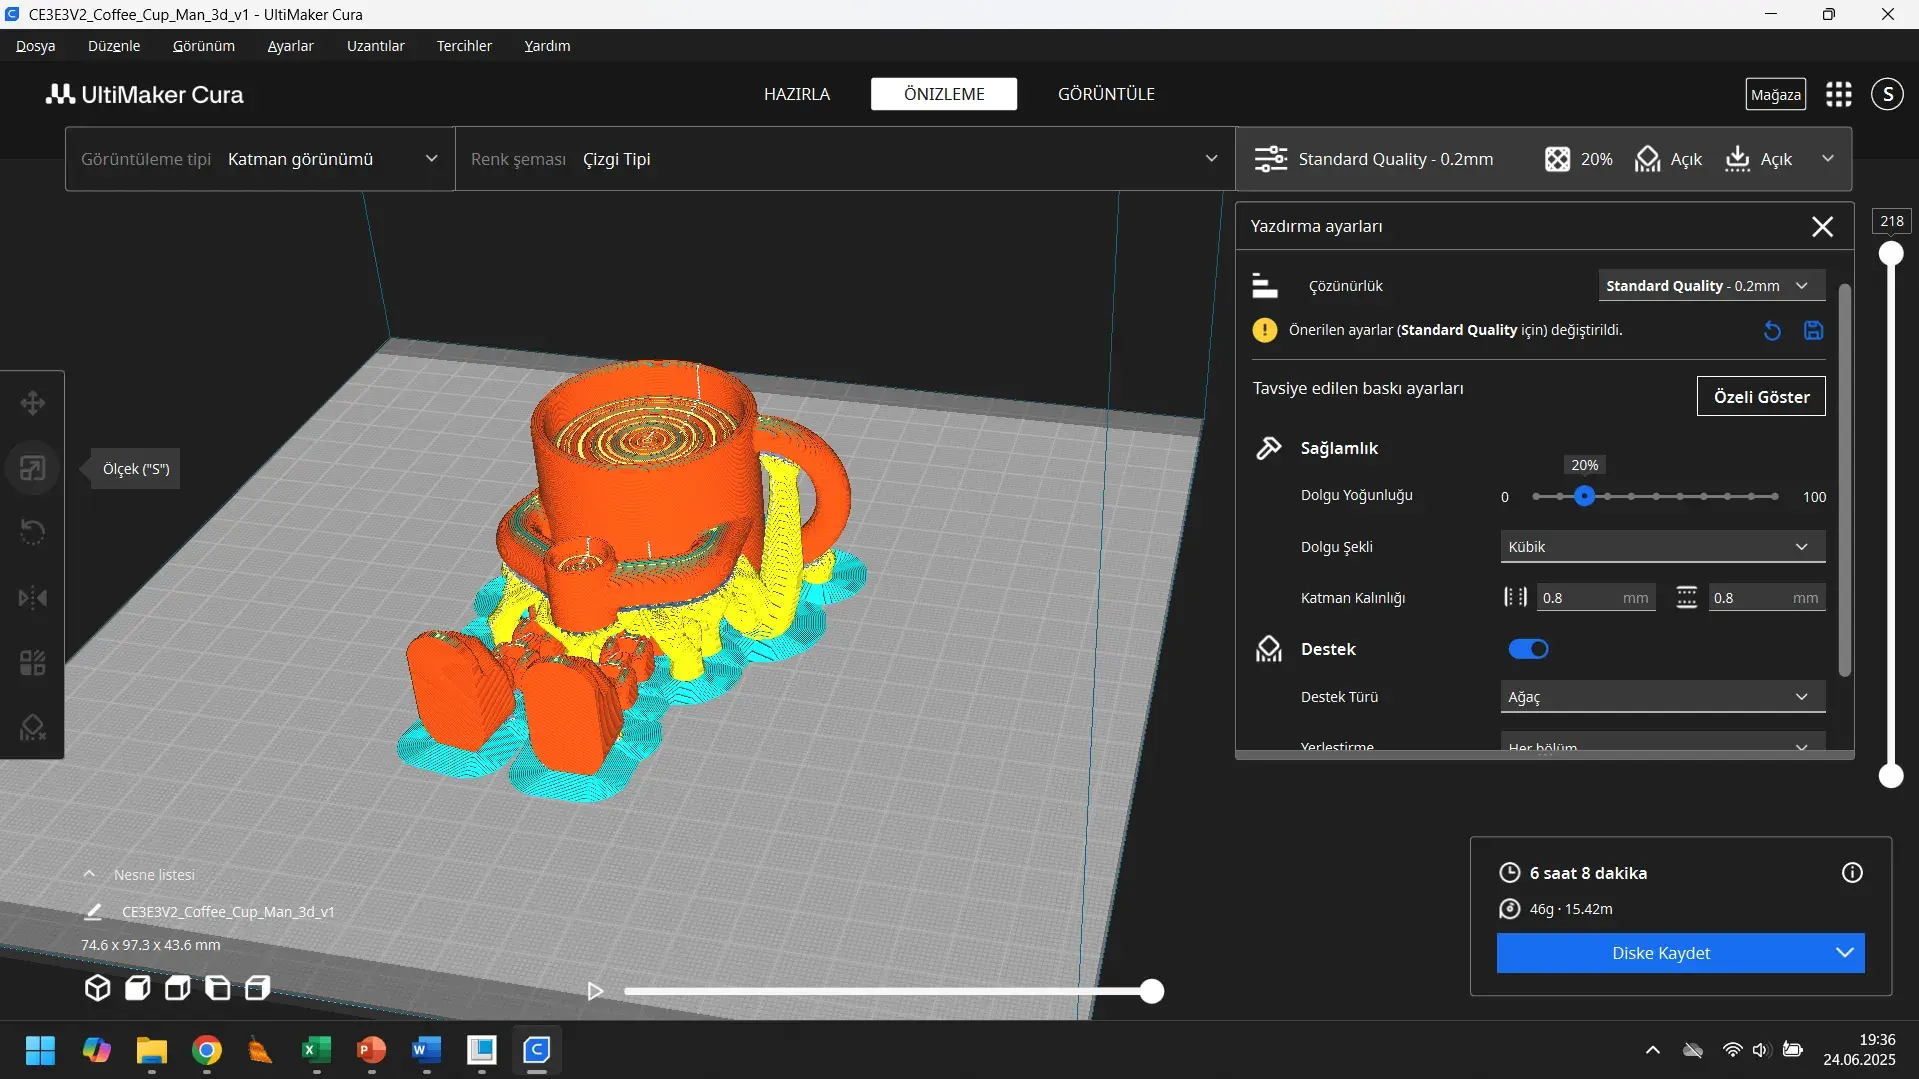
Task: Select the Support Blocker tool
Action: click(33, 727)
